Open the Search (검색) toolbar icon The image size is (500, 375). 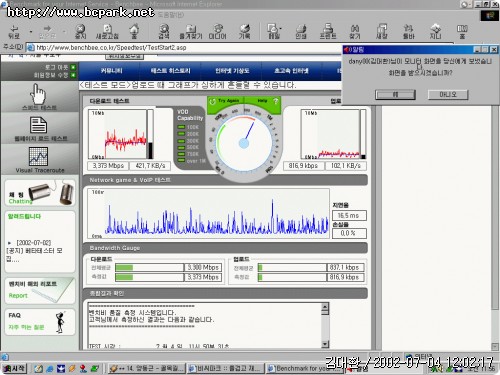164,31
